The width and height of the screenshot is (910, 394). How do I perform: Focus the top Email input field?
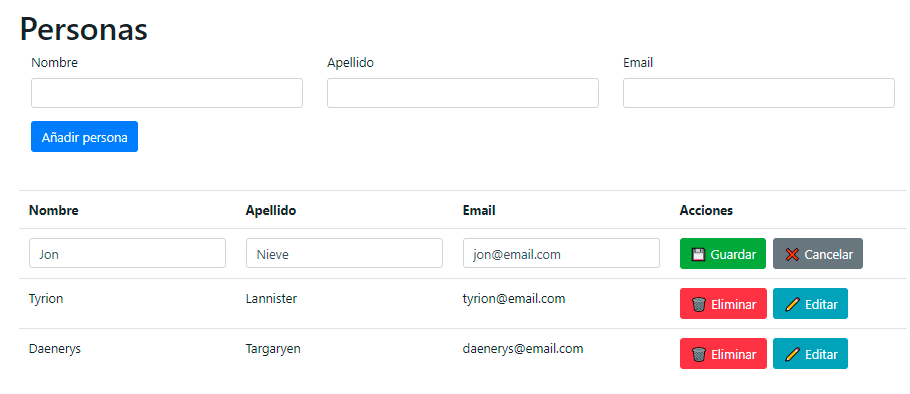(759, 93)
